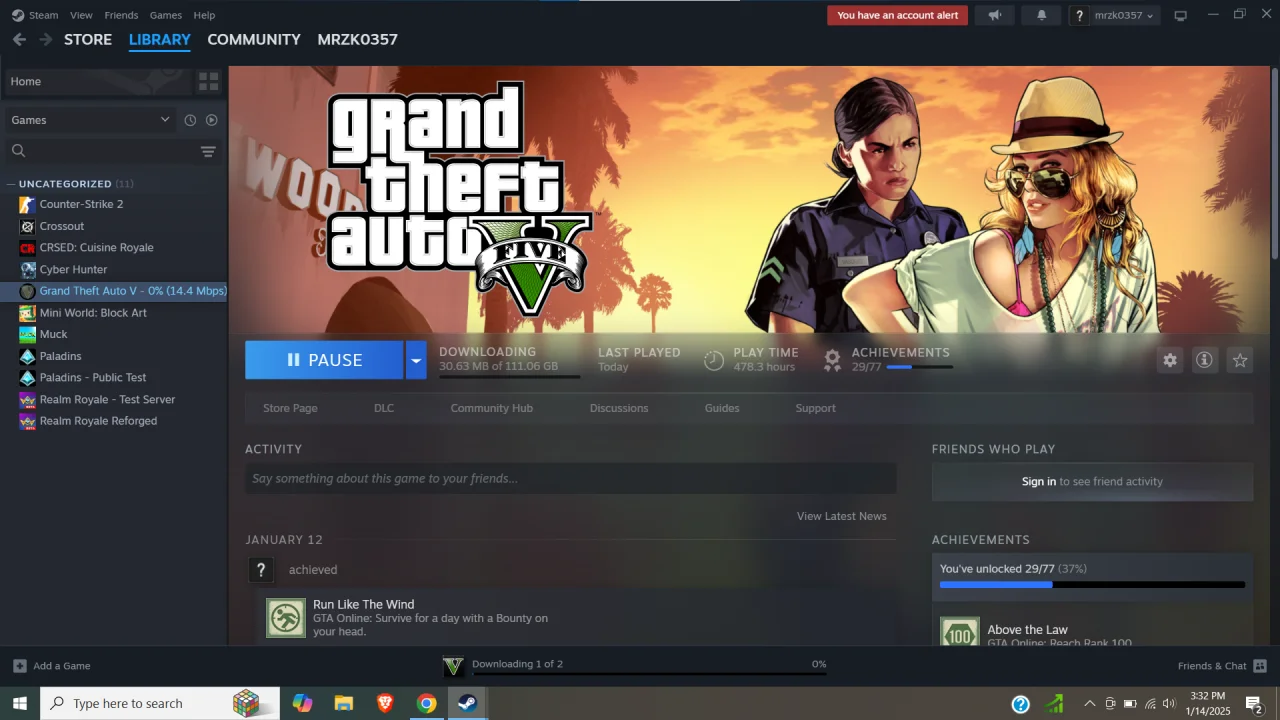Switch to Big Picture mode icon
The width and height of the screenshot is (1280, 720).
(x=1180, y=15)
